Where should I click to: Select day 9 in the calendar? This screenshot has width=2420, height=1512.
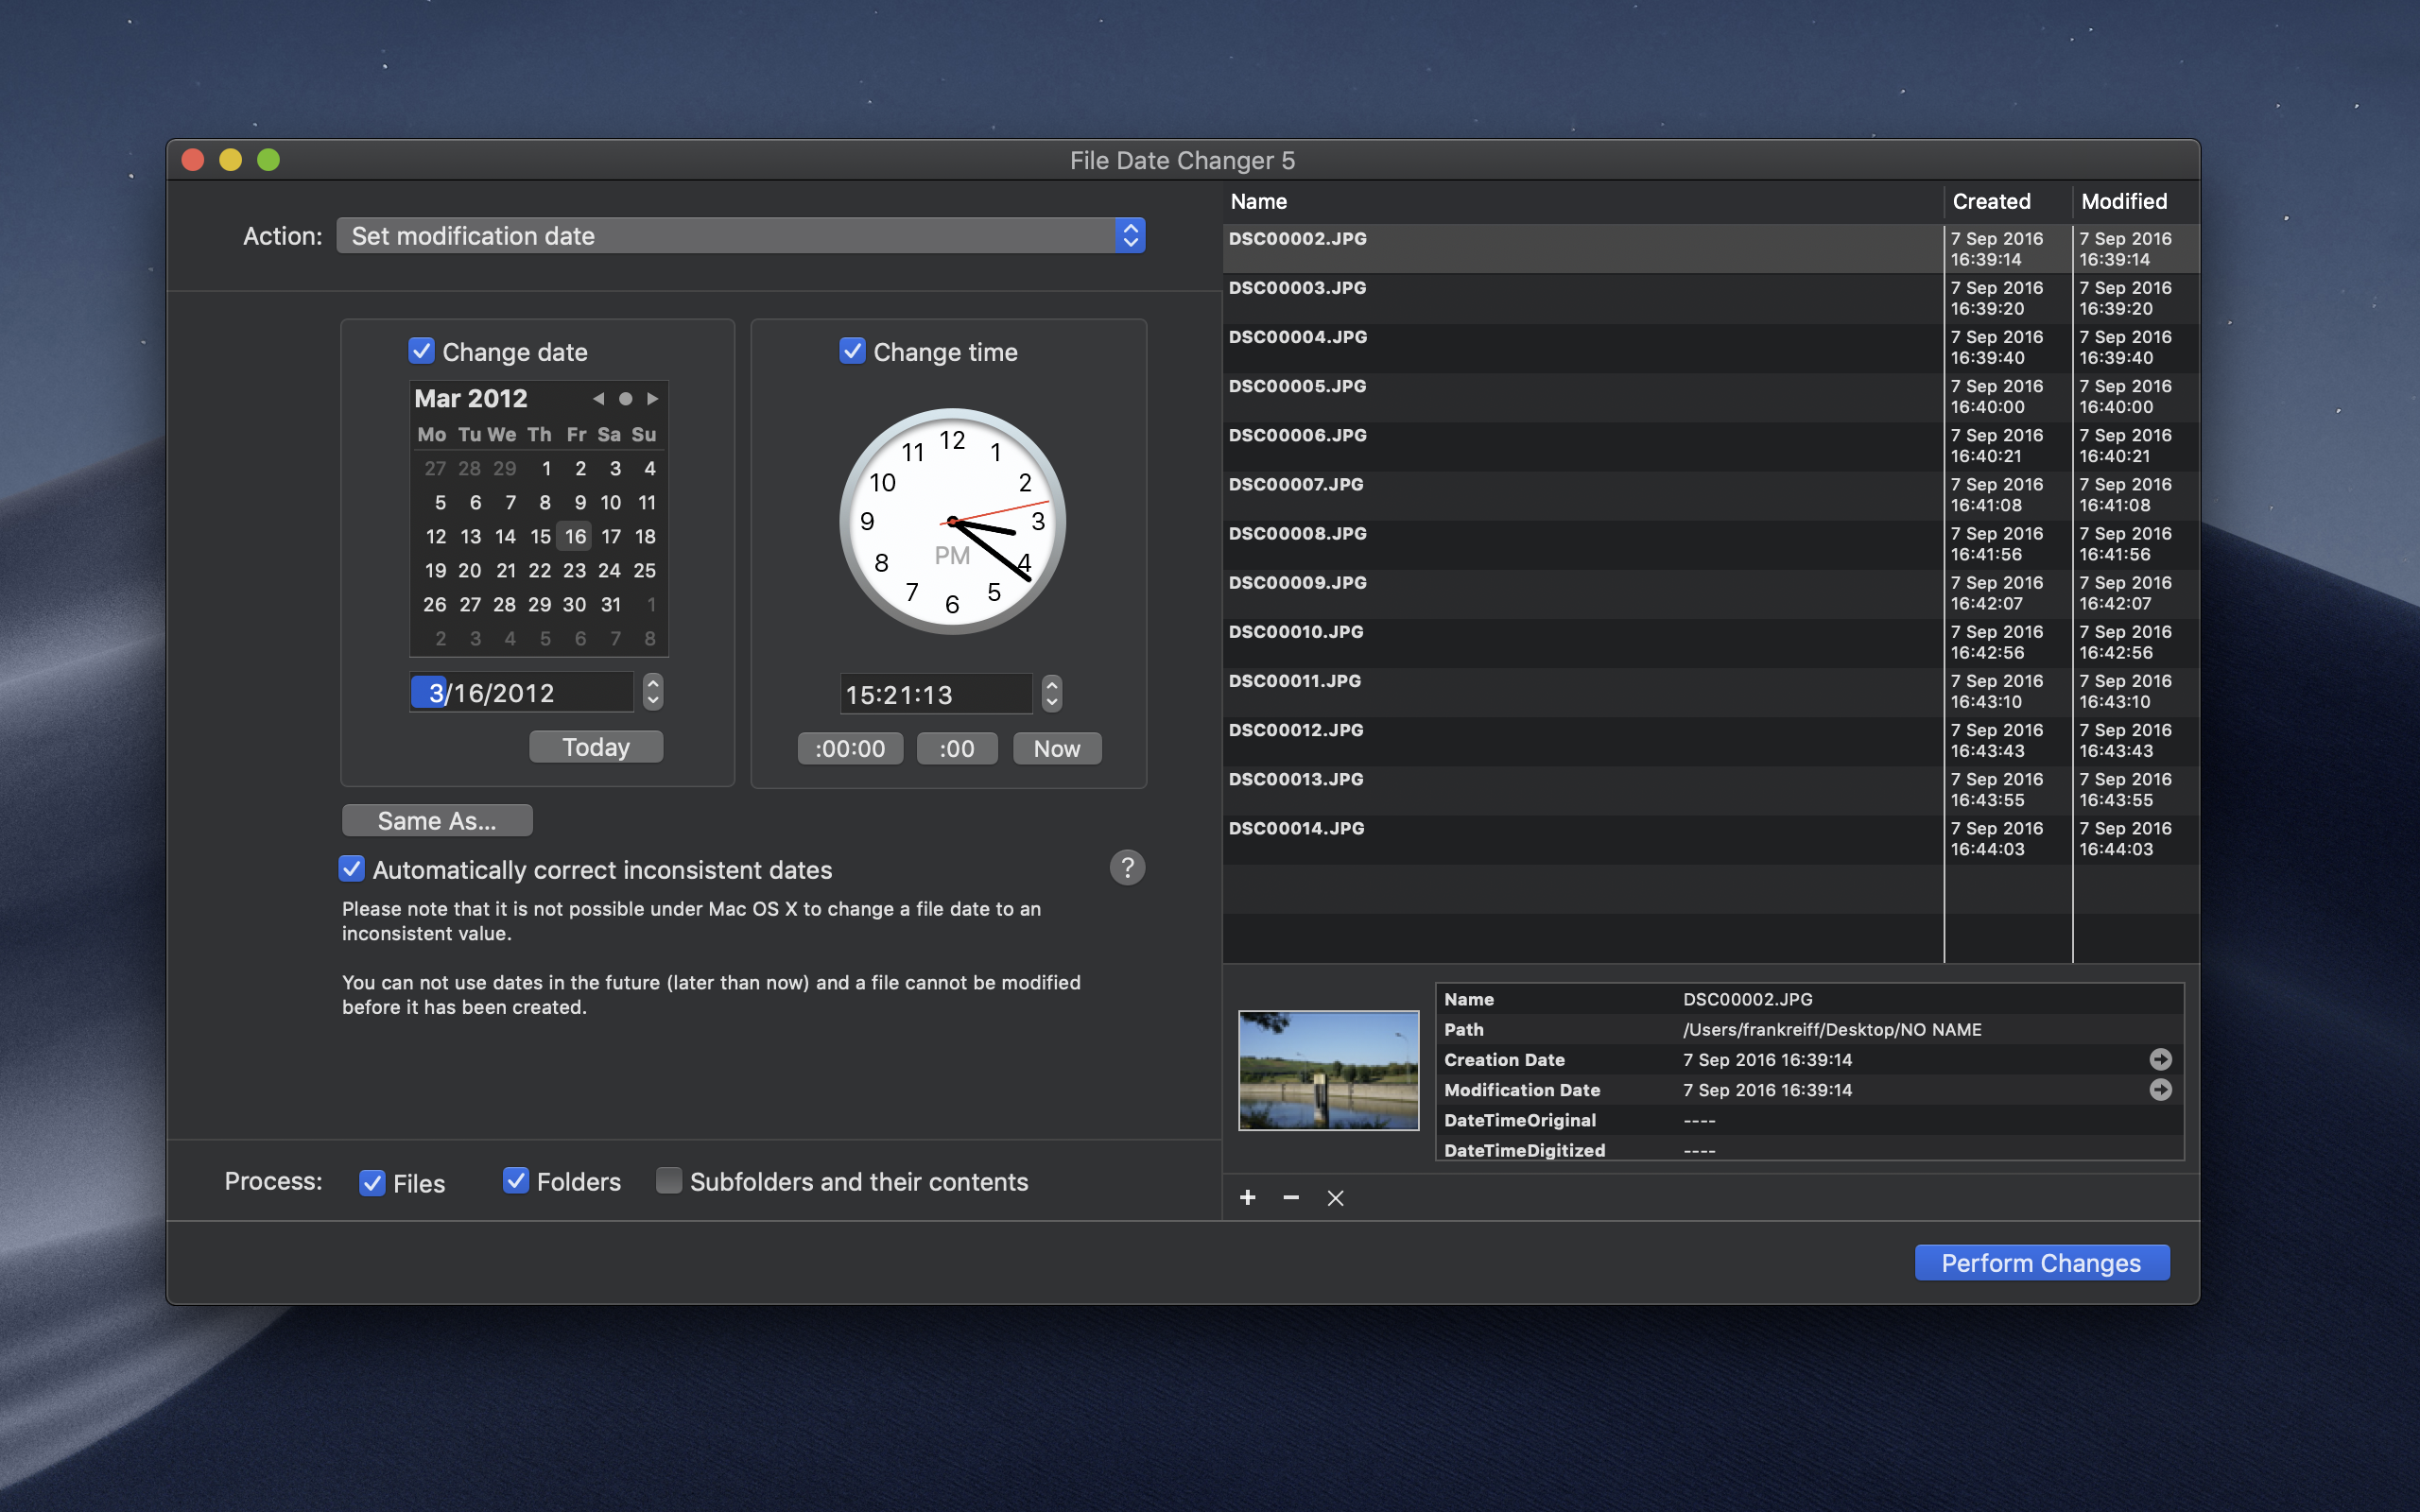point(580,503)
